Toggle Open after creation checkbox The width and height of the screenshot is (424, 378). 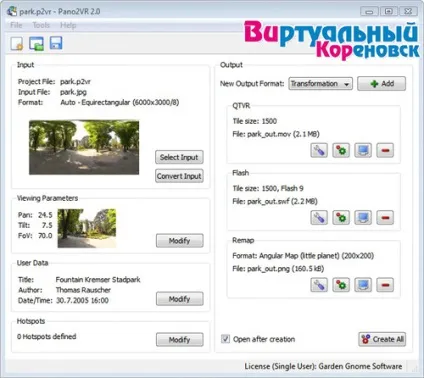click(x=225, y=339)
